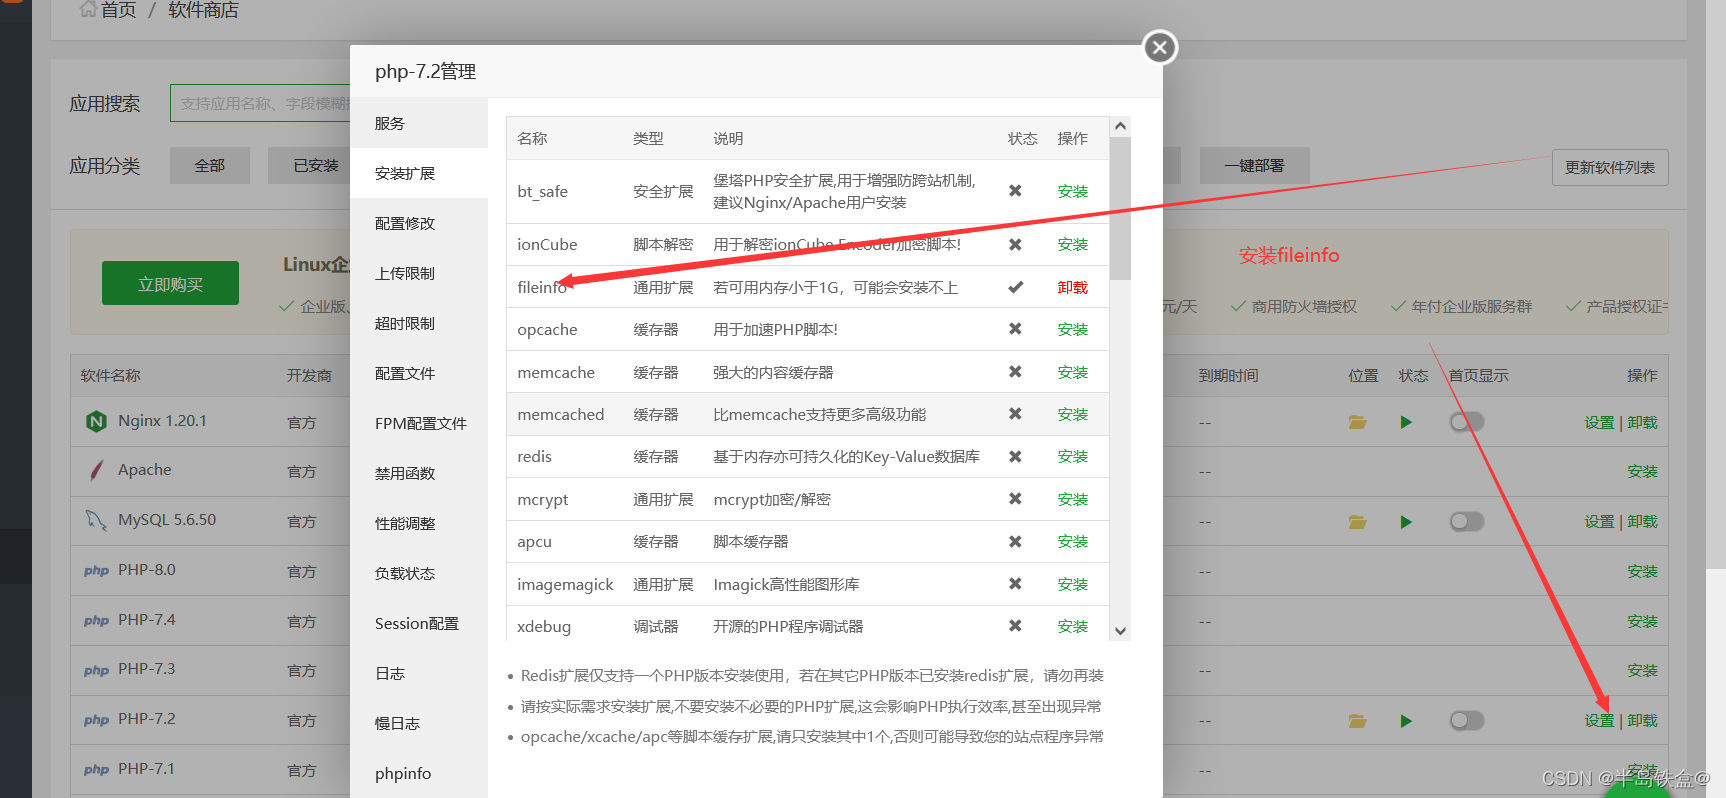Click the Apache feather icon

click(96, 470)
